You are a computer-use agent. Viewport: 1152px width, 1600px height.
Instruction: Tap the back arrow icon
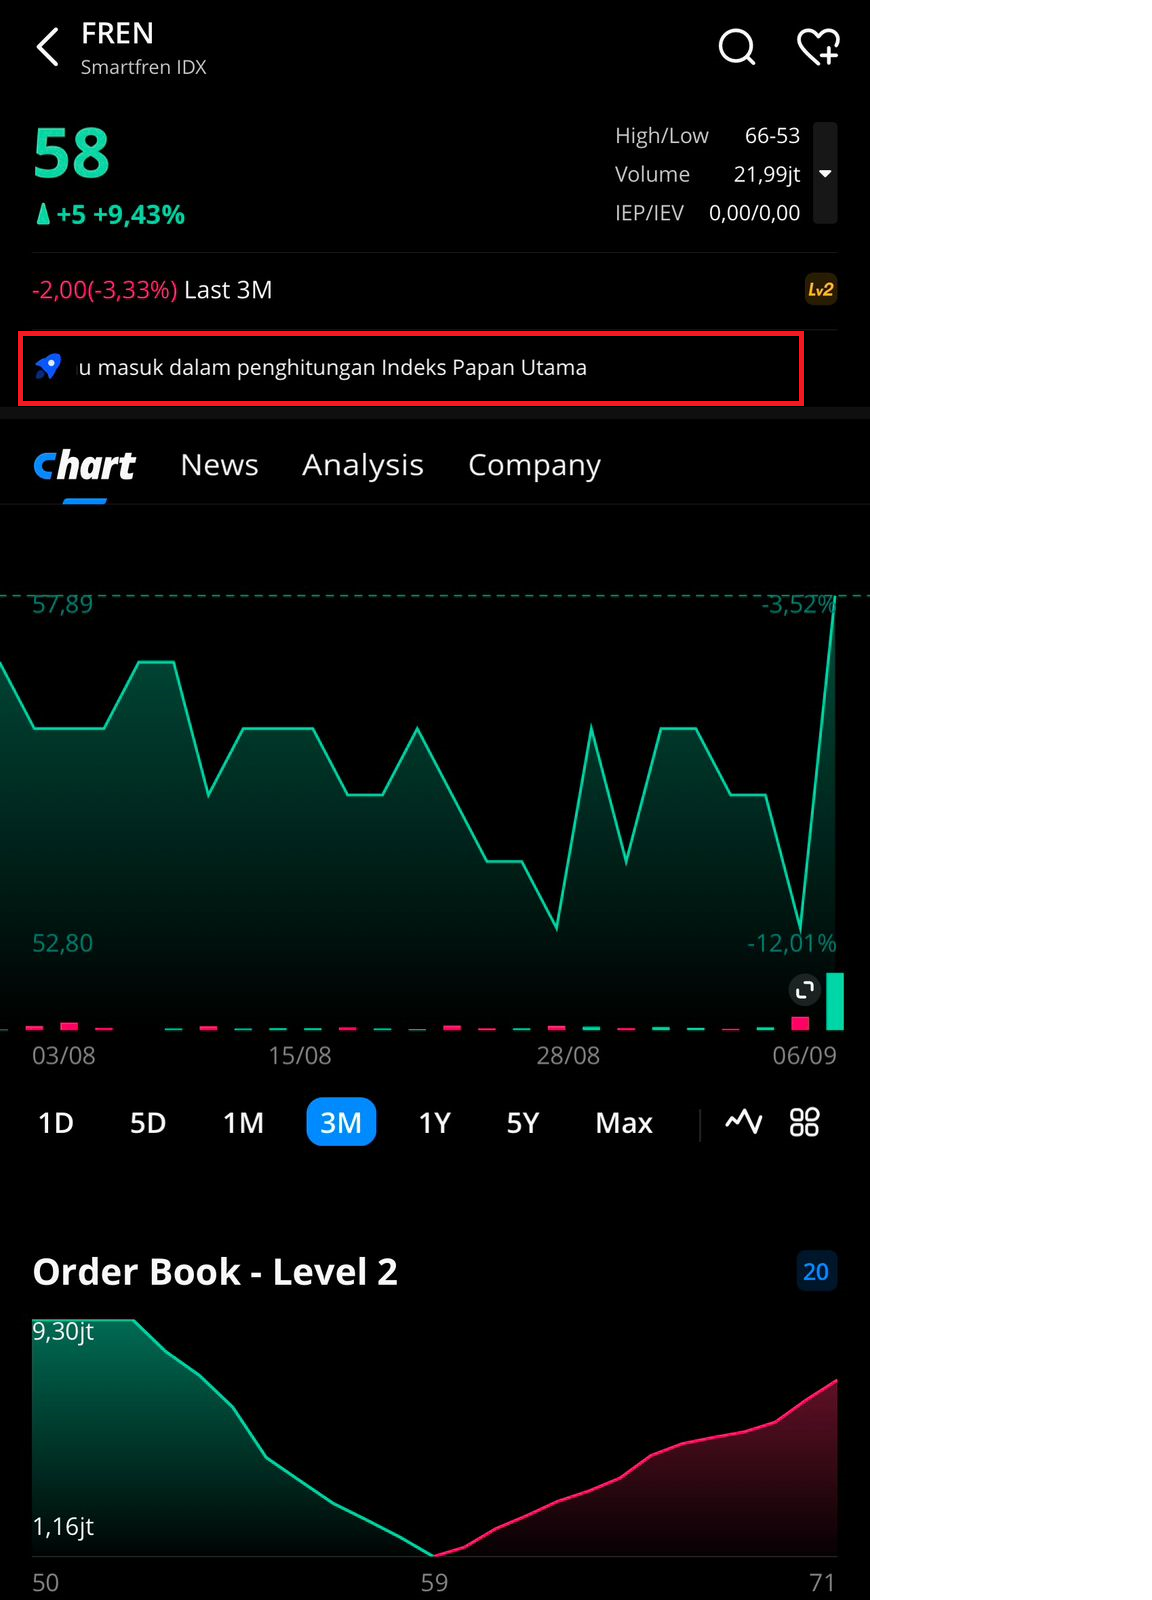pyautogui.click(x=47, y=47)
